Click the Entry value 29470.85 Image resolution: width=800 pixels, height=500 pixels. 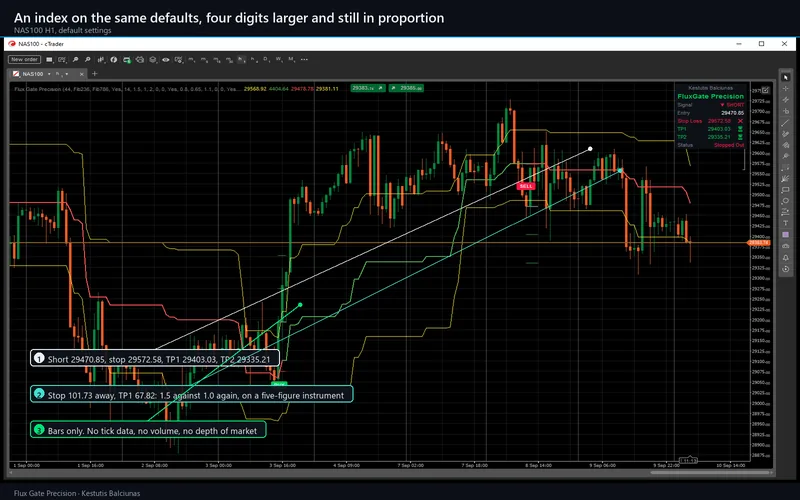click(x=732, y=113)
